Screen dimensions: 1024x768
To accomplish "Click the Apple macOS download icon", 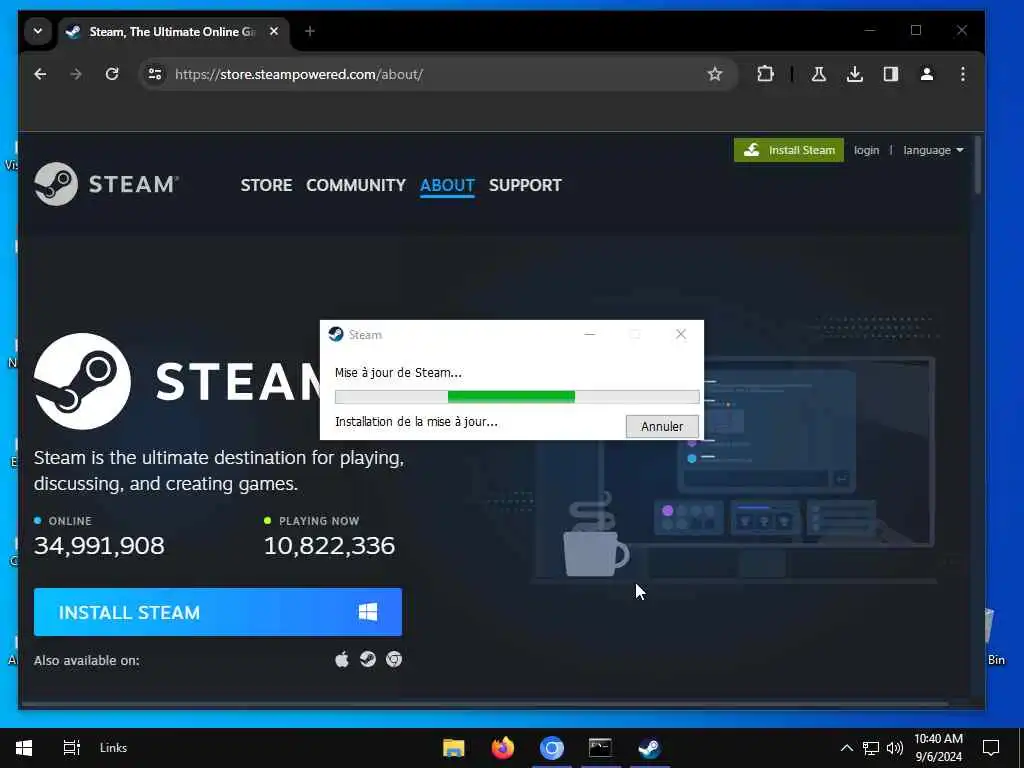I will [x=342, y=660].
